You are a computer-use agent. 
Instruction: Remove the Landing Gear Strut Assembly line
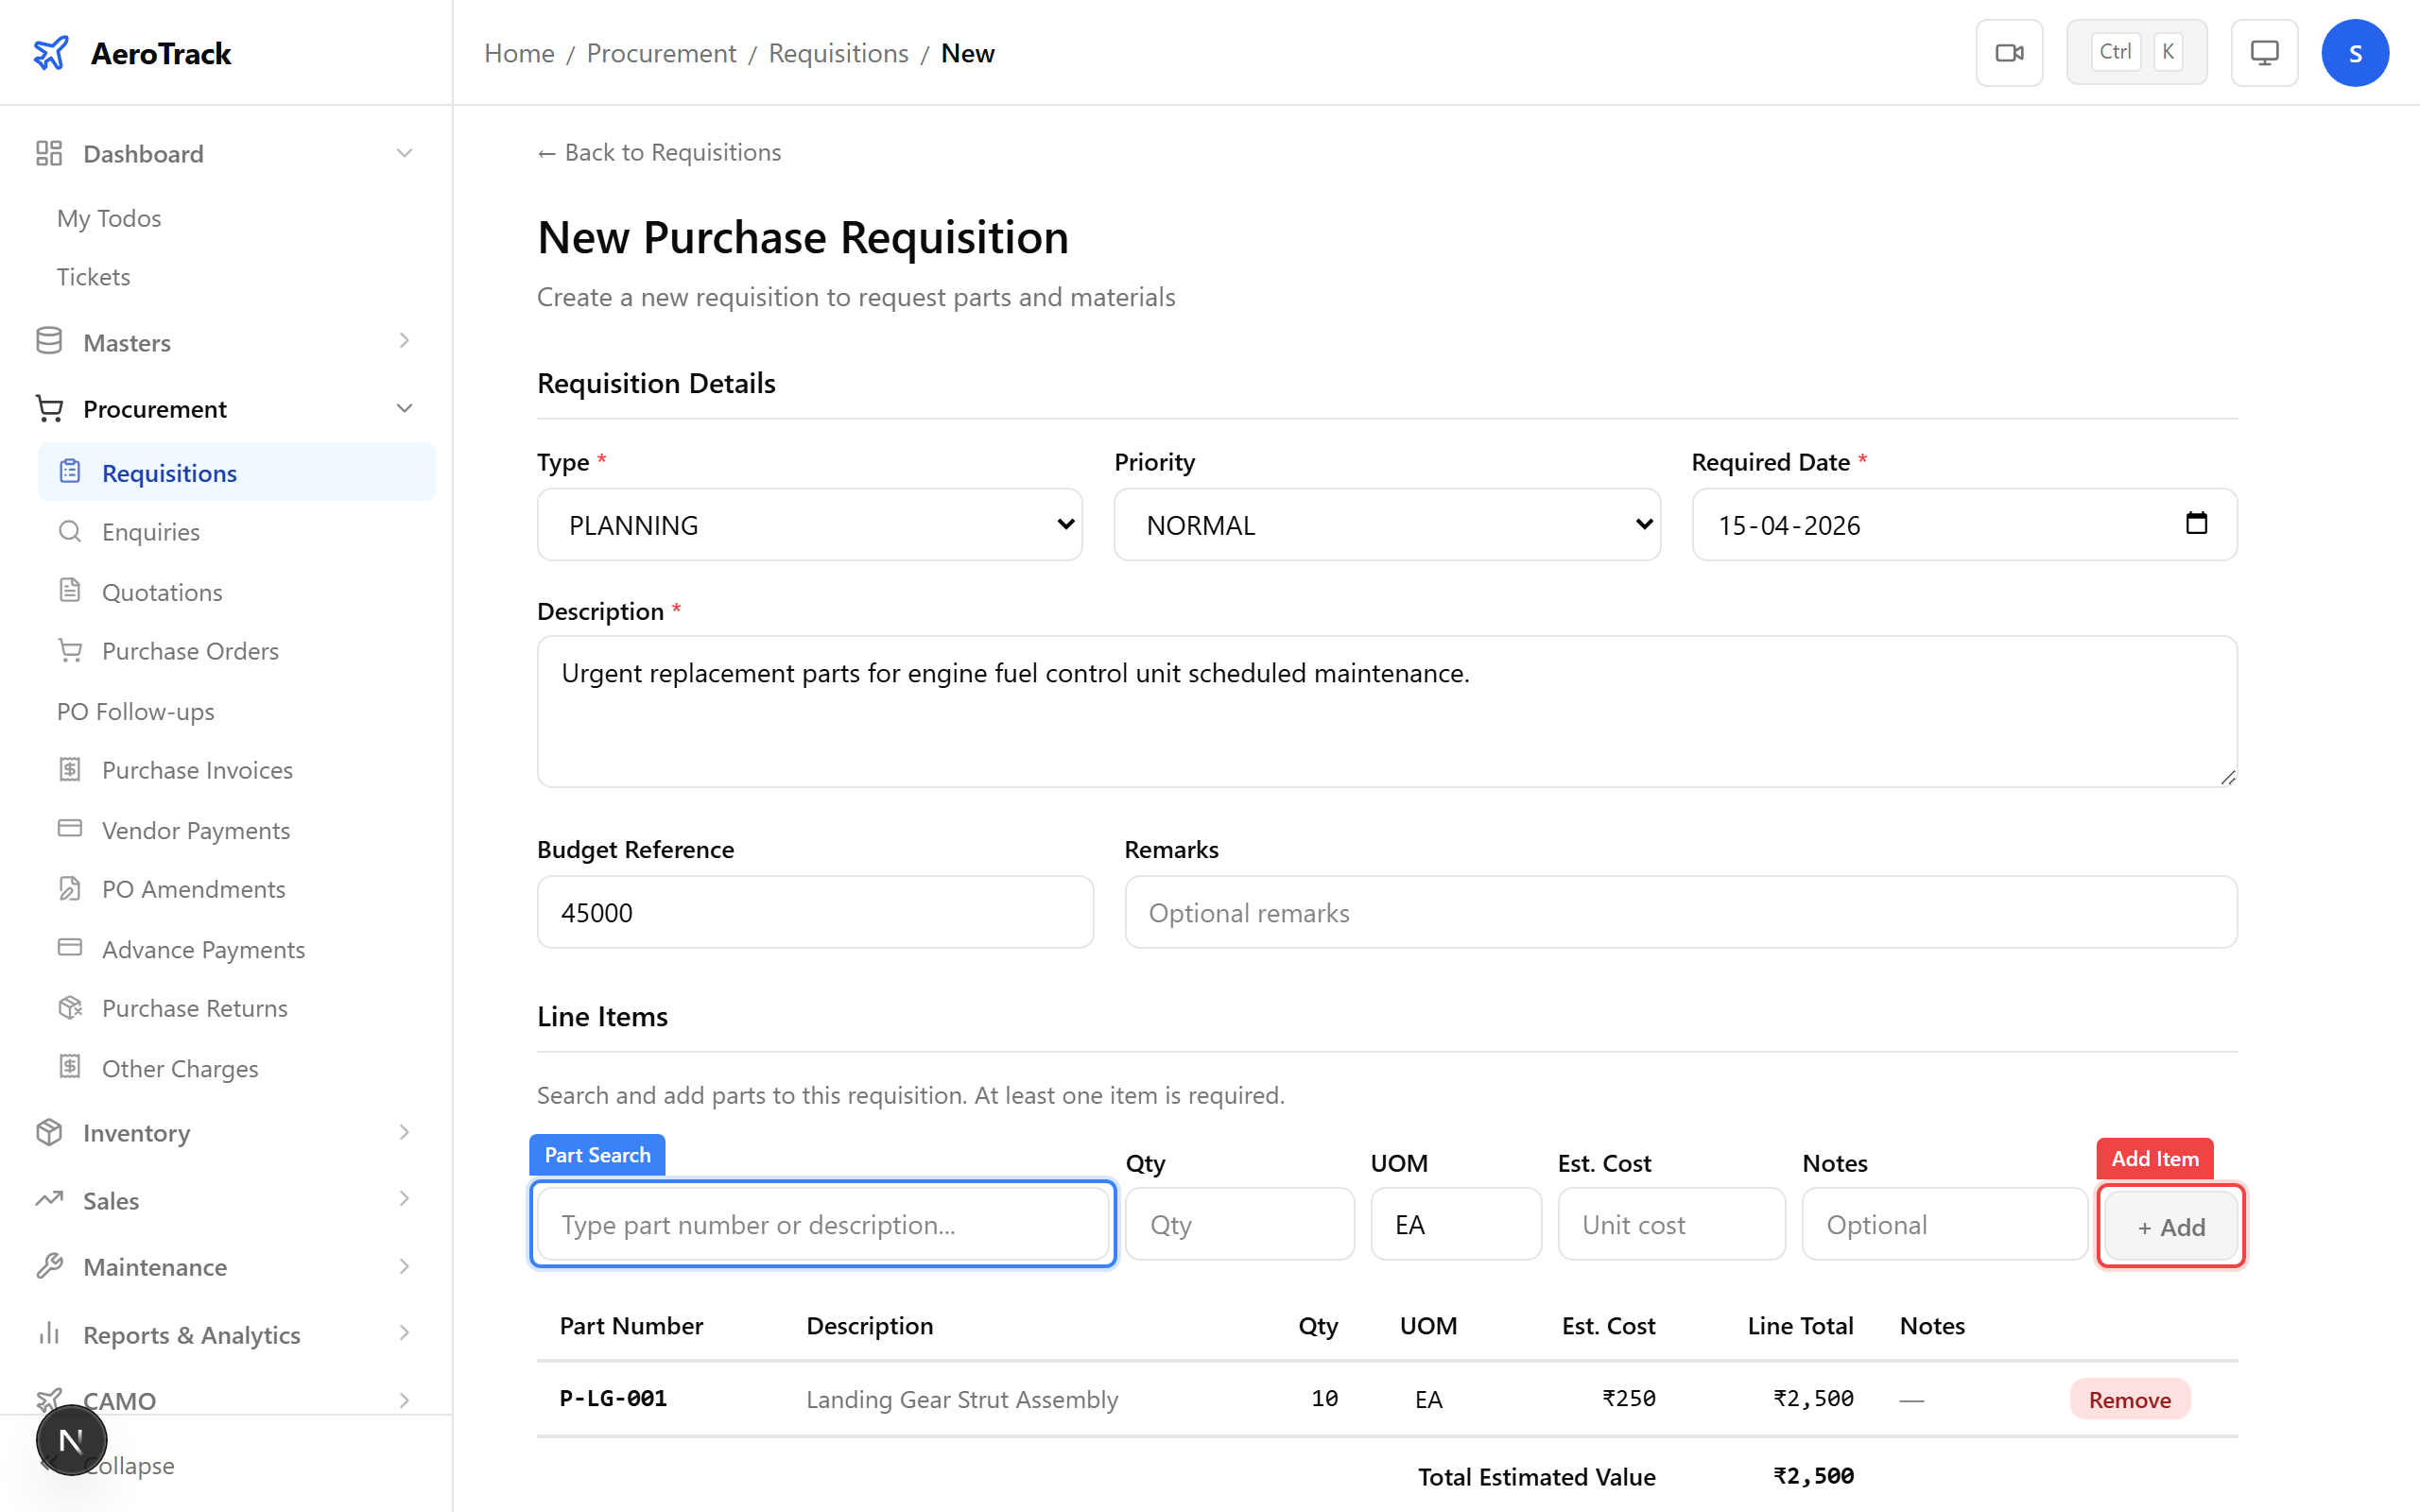[2130, 1398]
